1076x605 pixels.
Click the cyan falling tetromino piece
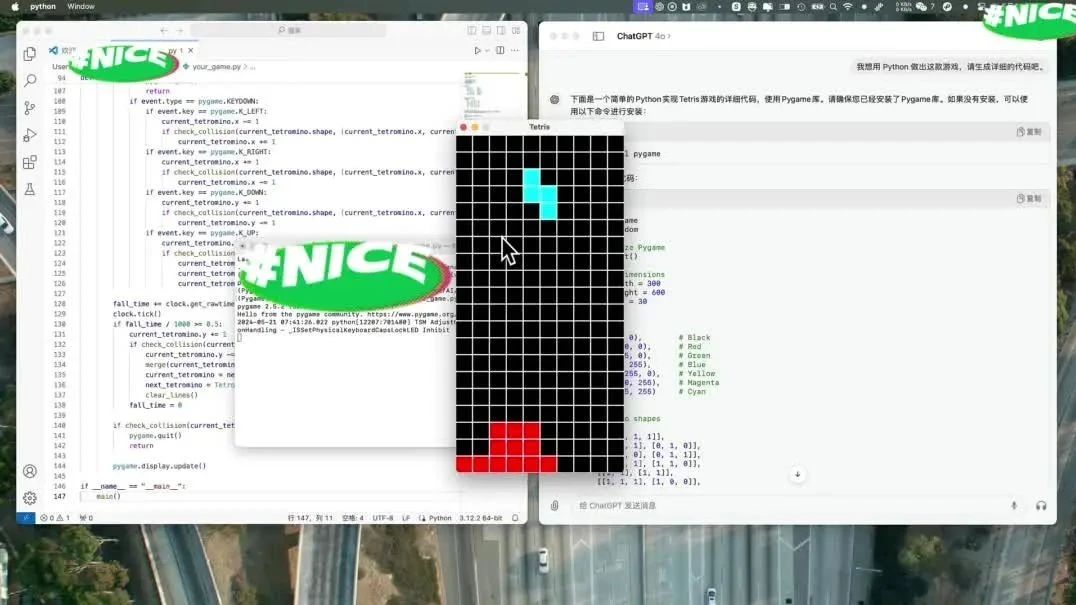coord(540,194)
